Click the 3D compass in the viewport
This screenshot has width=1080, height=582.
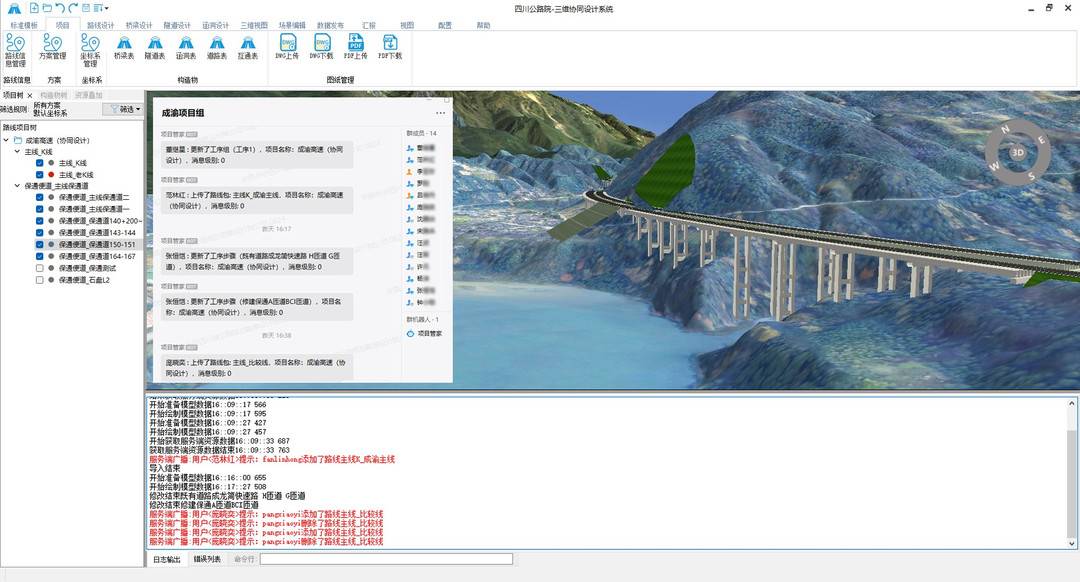1018,152
